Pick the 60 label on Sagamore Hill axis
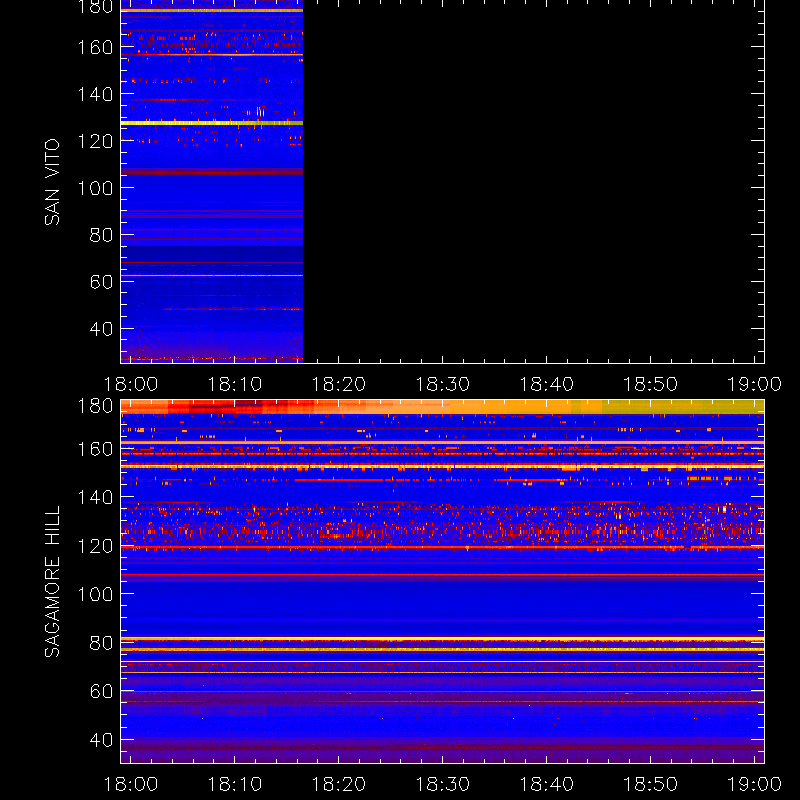 pos(101,691)
